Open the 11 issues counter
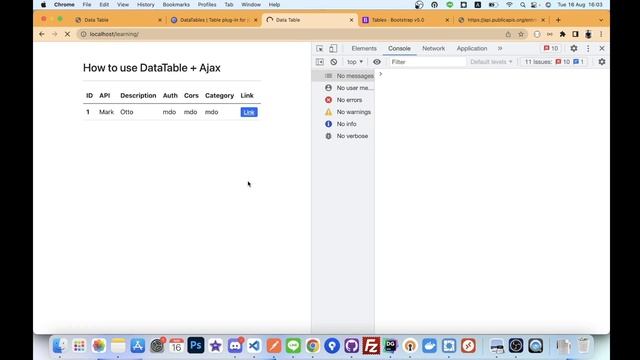Image resolution: width=640 pixels, height=360 pixels. (554, 62)
